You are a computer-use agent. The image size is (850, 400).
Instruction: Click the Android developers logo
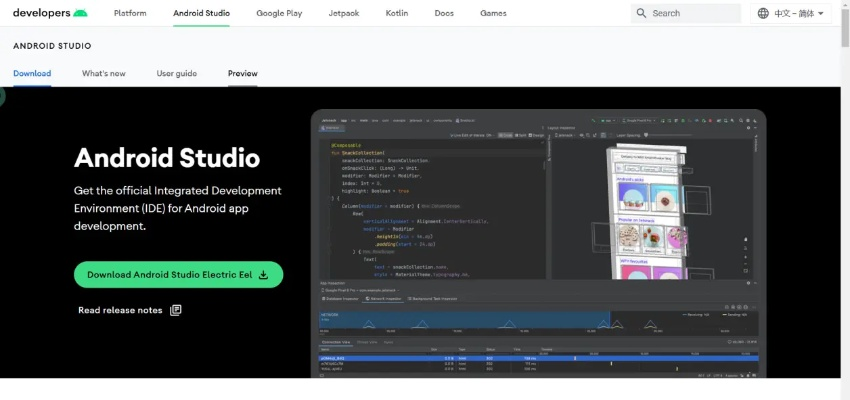coord(50,13)
